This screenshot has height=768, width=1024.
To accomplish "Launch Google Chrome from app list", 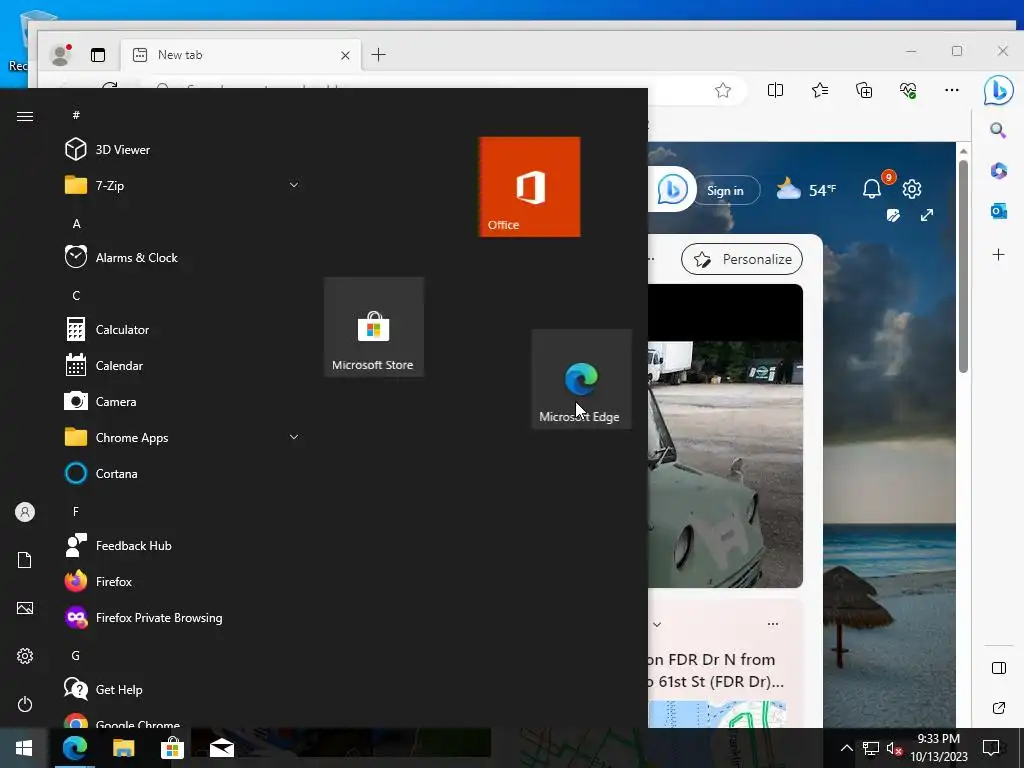I will (183, 721).
